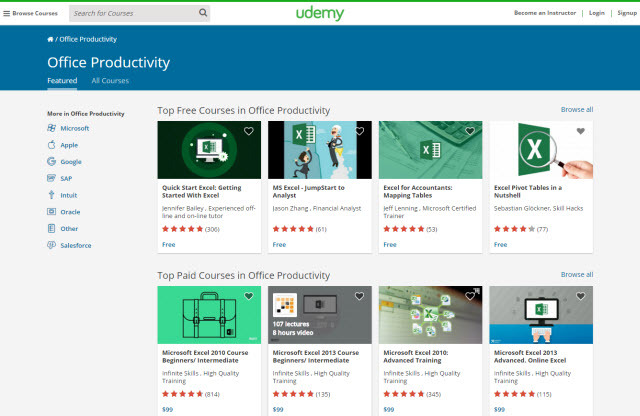This screenshot has height=416, width=640.
Task: Open Become an Instructor link
Action: [x=545, y=13]
